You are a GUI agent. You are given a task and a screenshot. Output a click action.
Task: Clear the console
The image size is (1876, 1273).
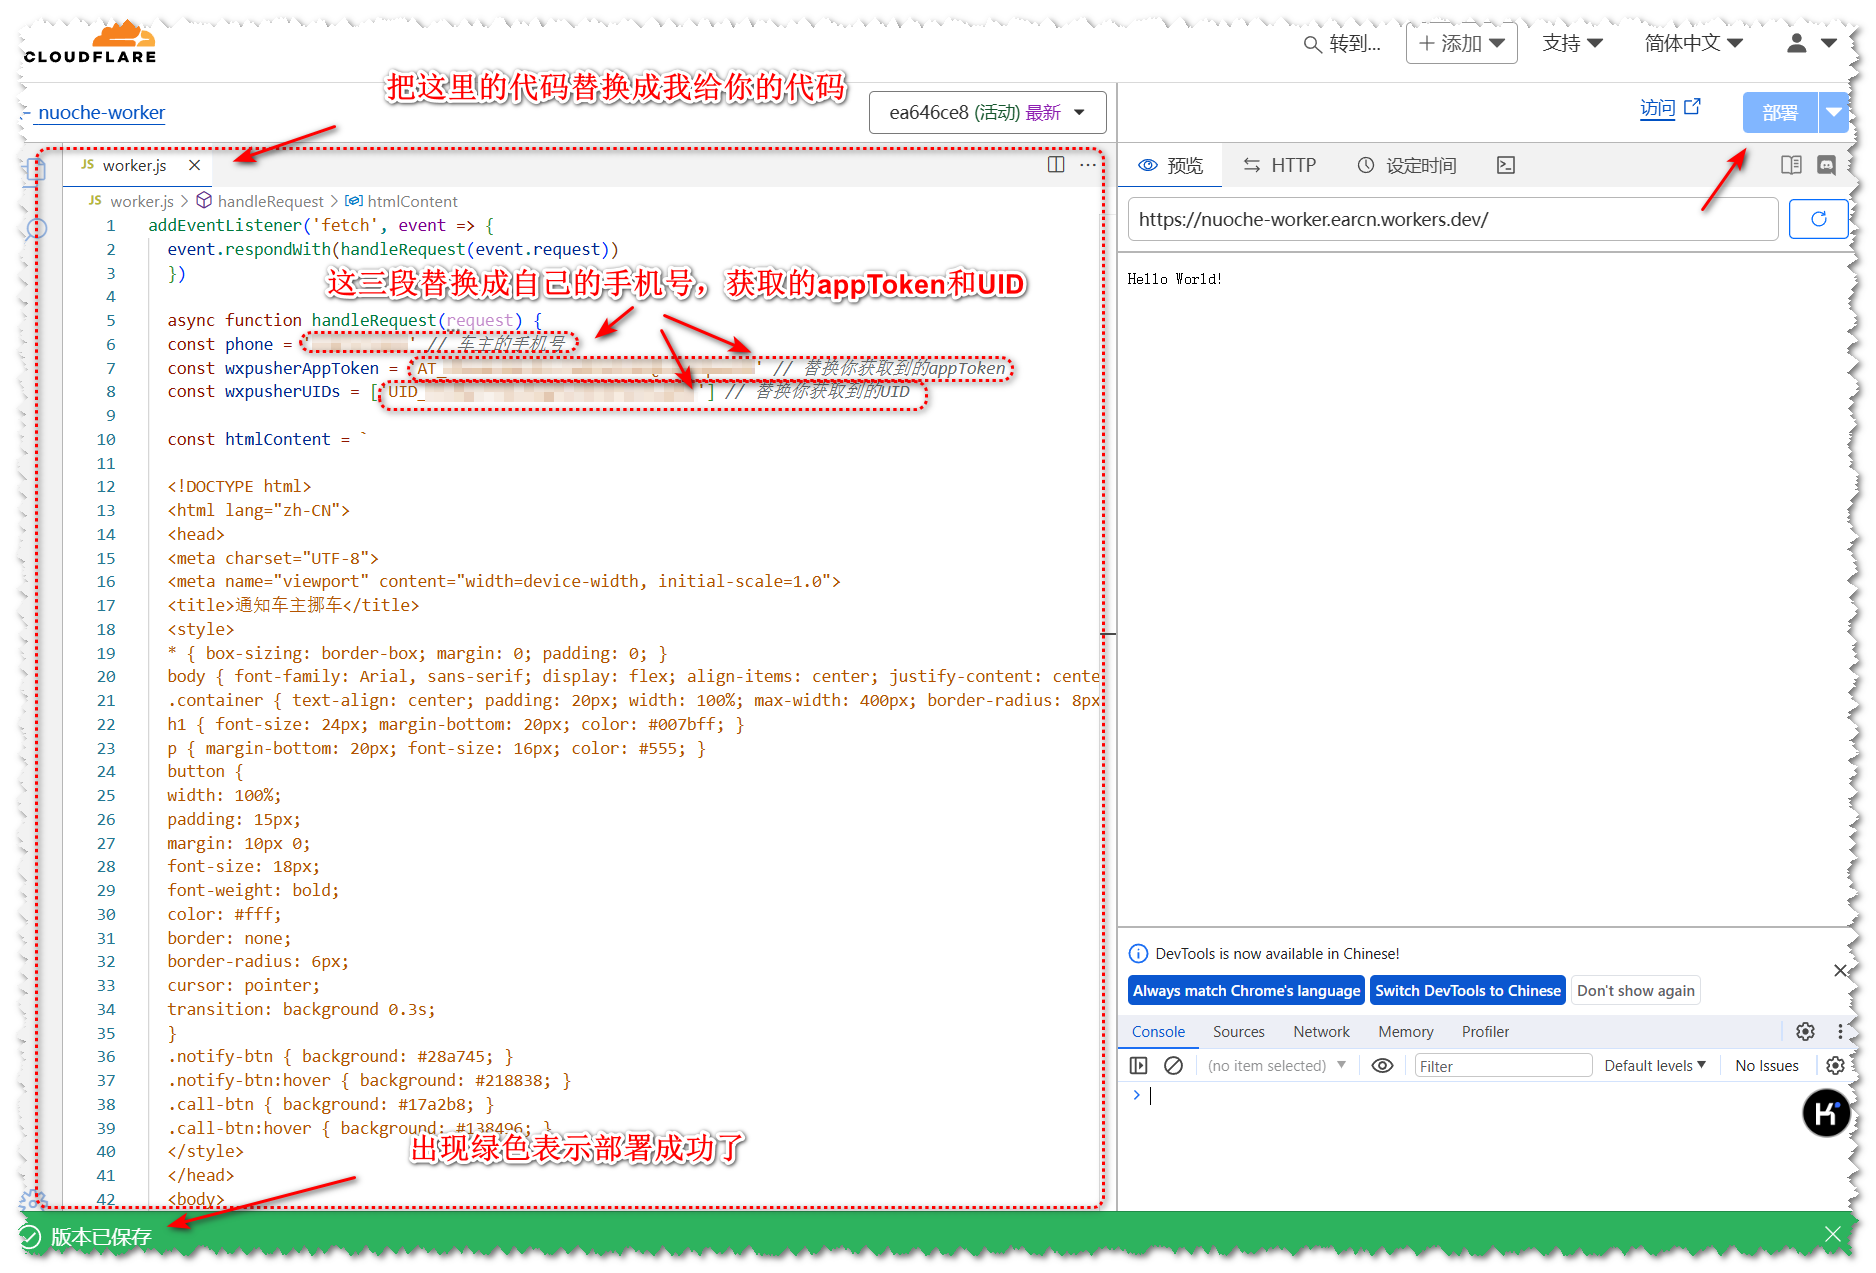(x=1174, y=1065)
